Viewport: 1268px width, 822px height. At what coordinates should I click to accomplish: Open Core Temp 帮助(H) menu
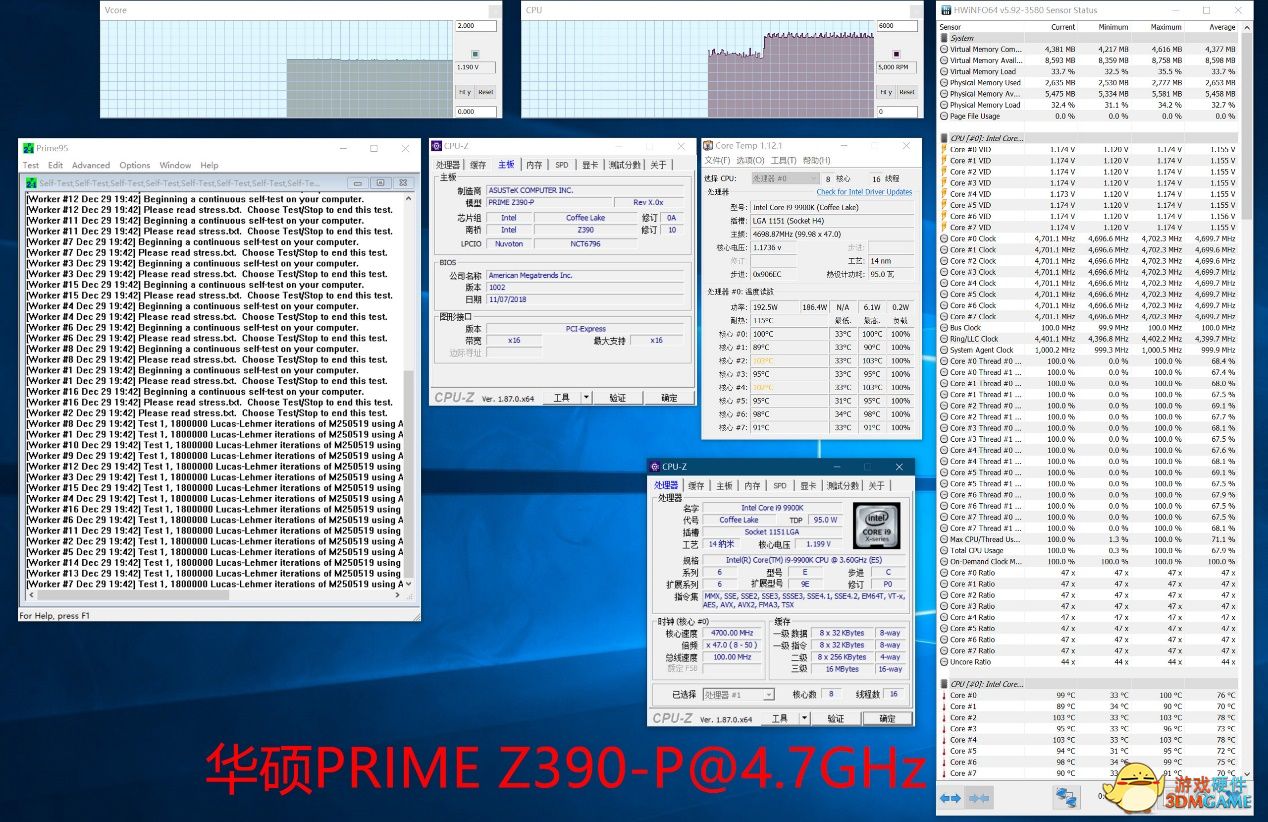coord(816,161)
